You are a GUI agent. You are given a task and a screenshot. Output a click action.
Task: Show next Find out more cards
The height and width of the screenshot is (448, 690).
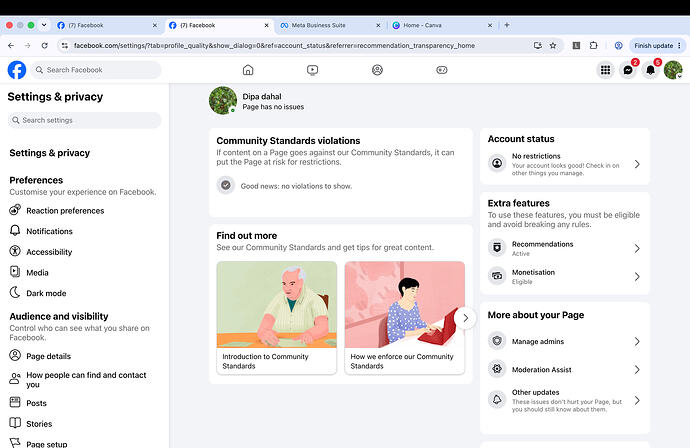click(x=466, y=318)
